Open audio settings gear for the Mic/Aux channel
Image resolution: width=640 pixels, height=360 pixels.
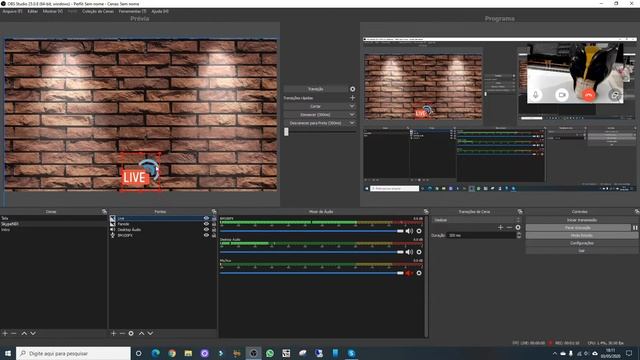tap(419, 273)
